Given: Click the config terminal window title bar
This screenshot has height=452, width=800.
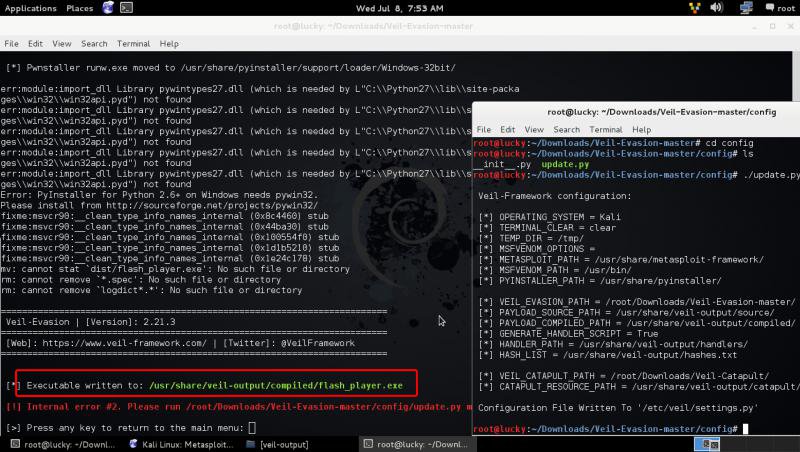Looking at the screenshot, I should (x=636, y=112).
